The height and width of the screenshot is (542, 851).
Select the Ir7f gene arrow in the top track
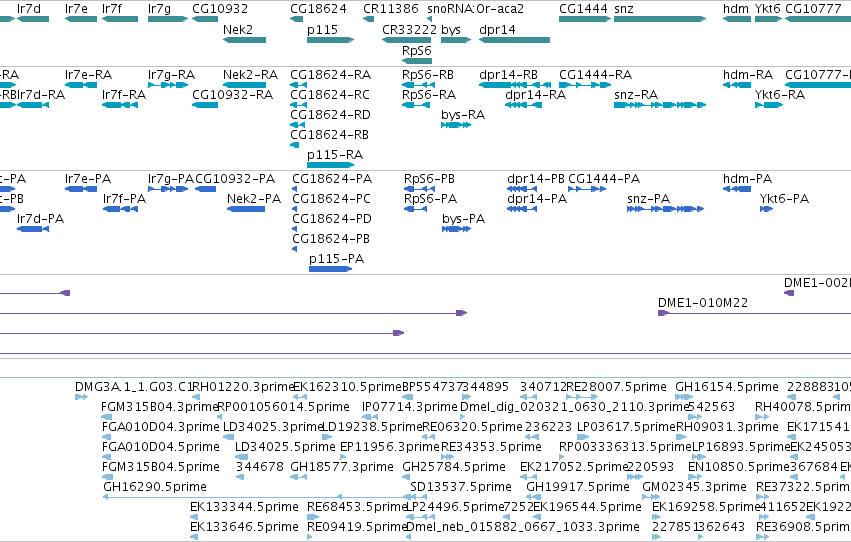pos(120,19)
